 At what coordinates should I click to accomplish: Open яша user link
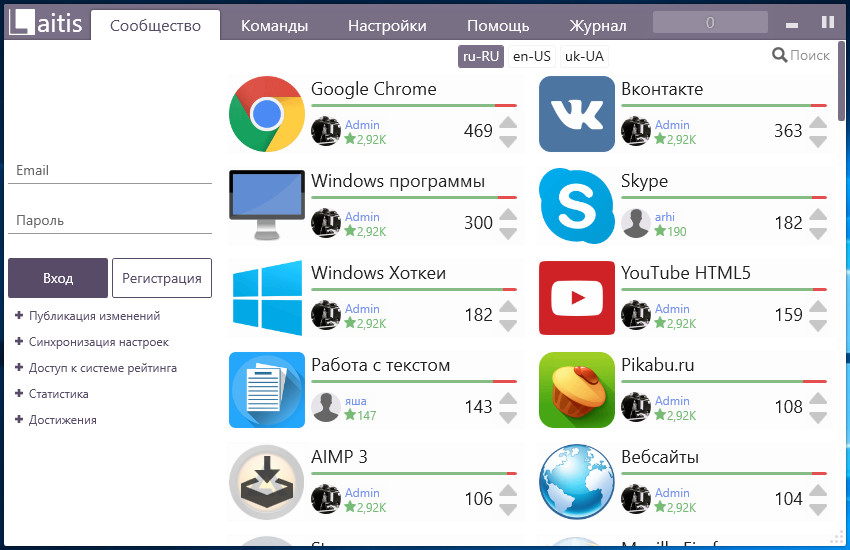click(x=356, y=401)
